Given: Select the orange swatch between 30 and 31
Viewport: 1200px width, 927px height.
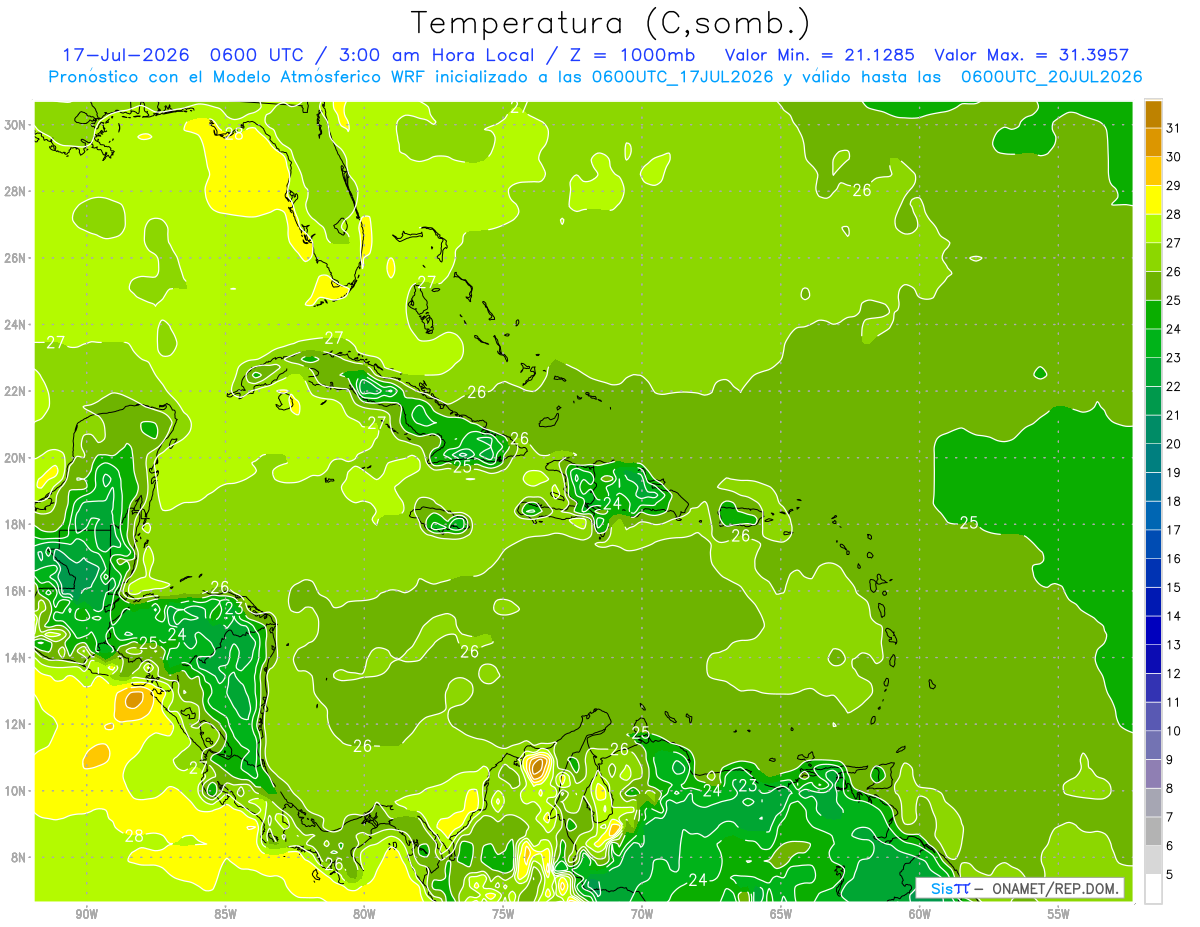Looking at the screenshot, I should point(1153,142).
